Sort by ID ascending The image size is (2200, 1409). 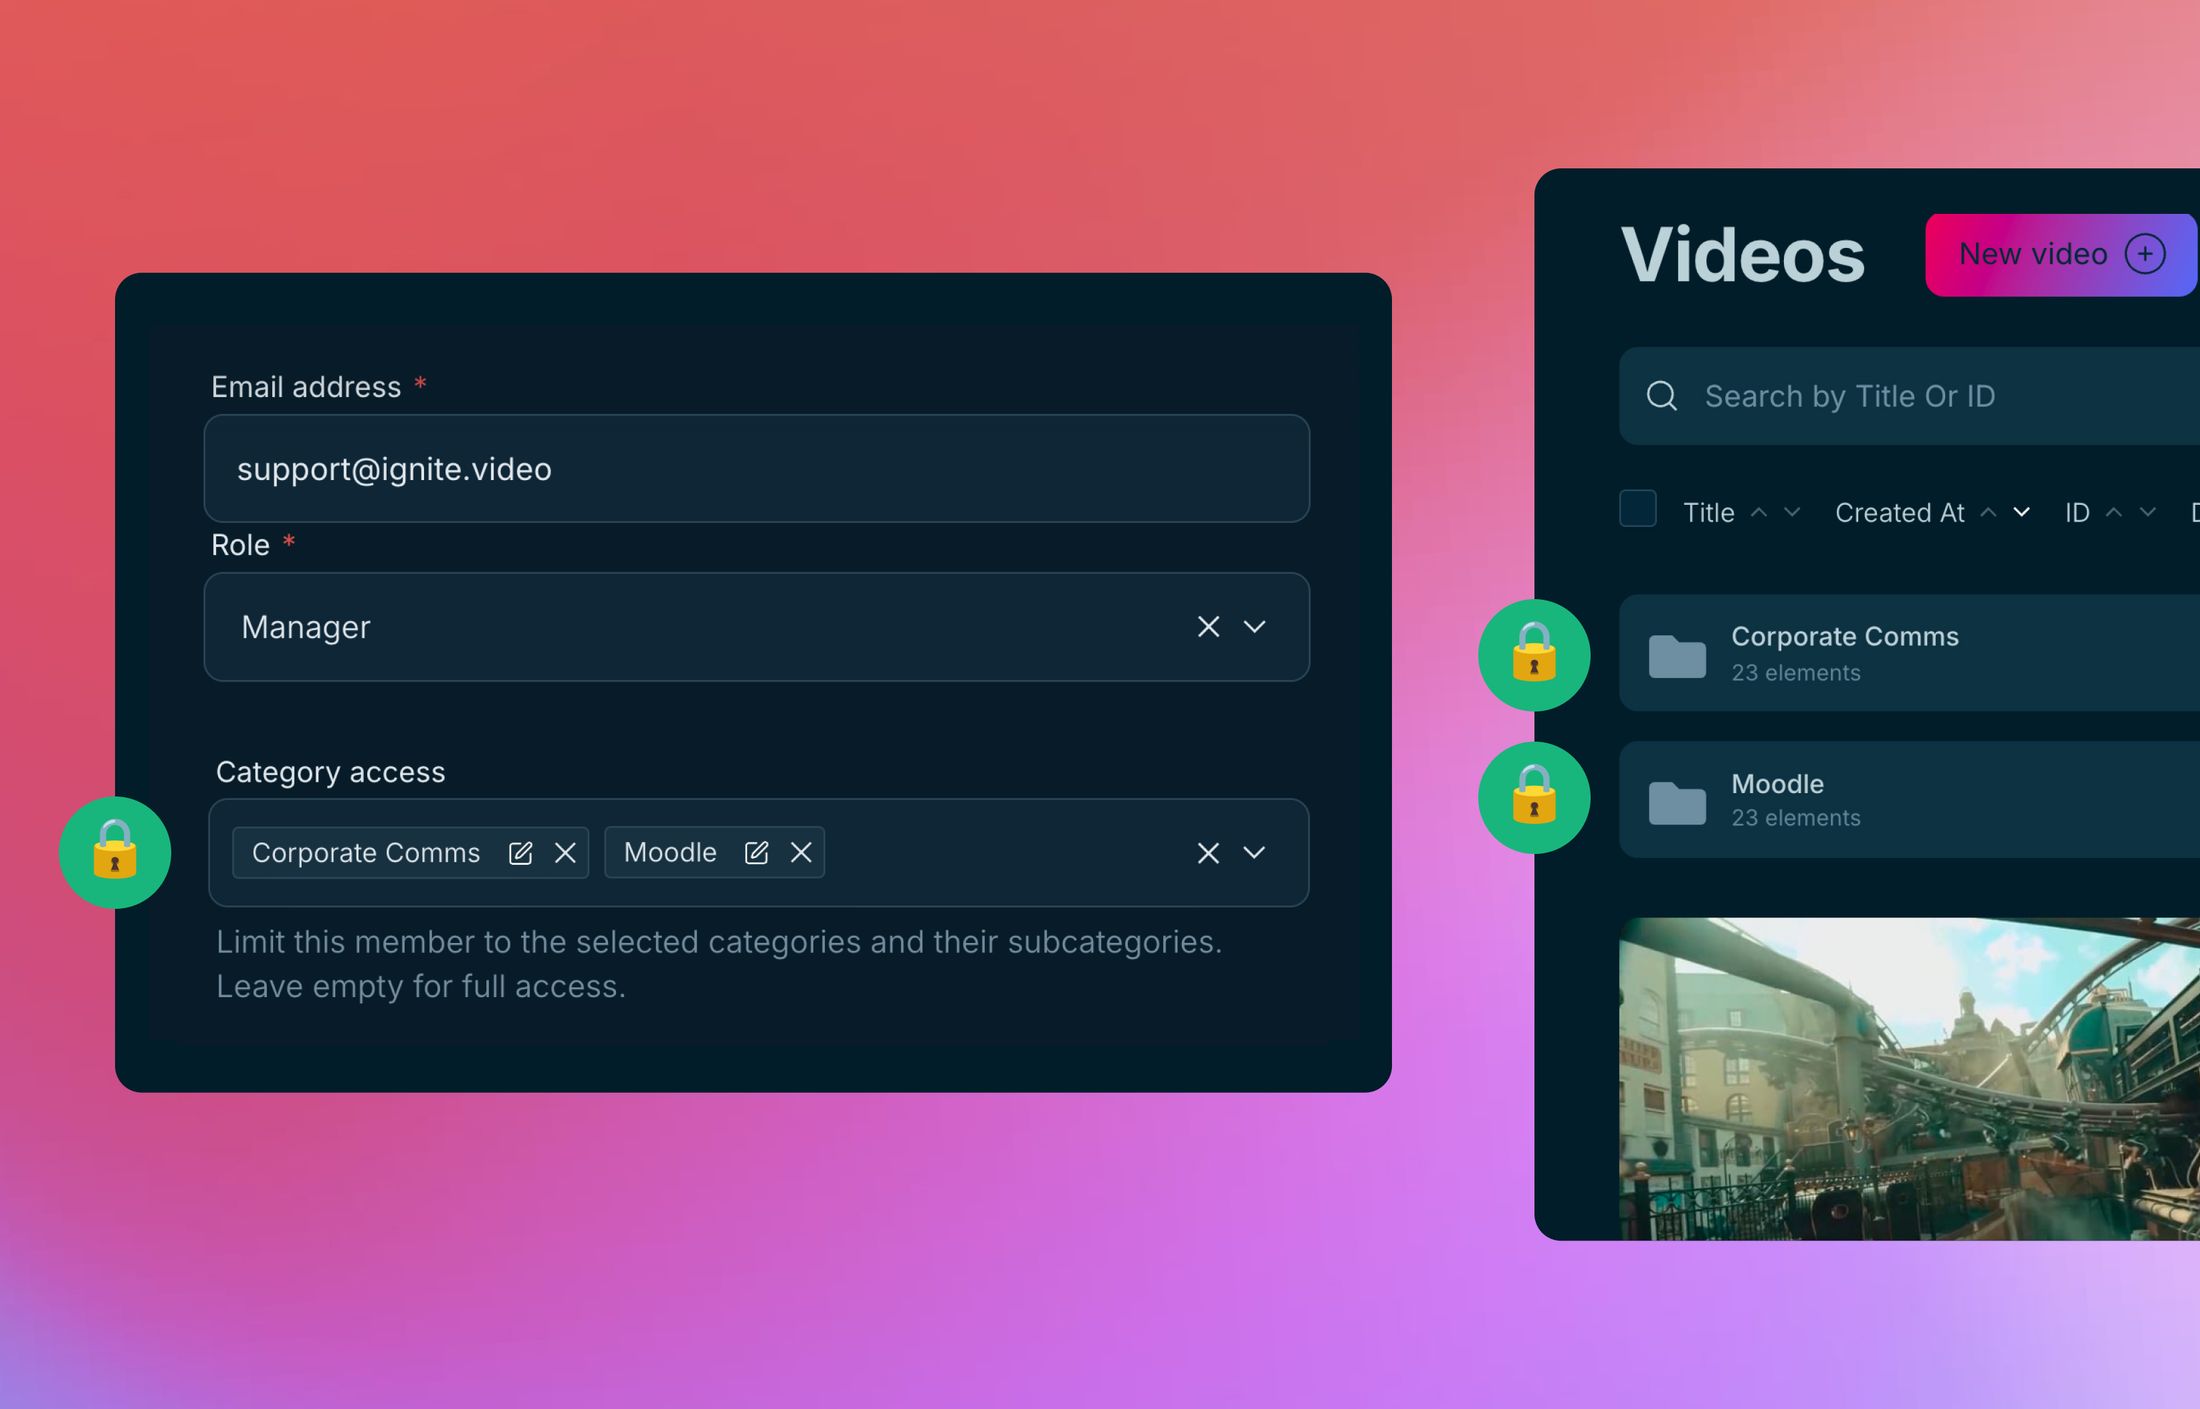point(2114,513)
